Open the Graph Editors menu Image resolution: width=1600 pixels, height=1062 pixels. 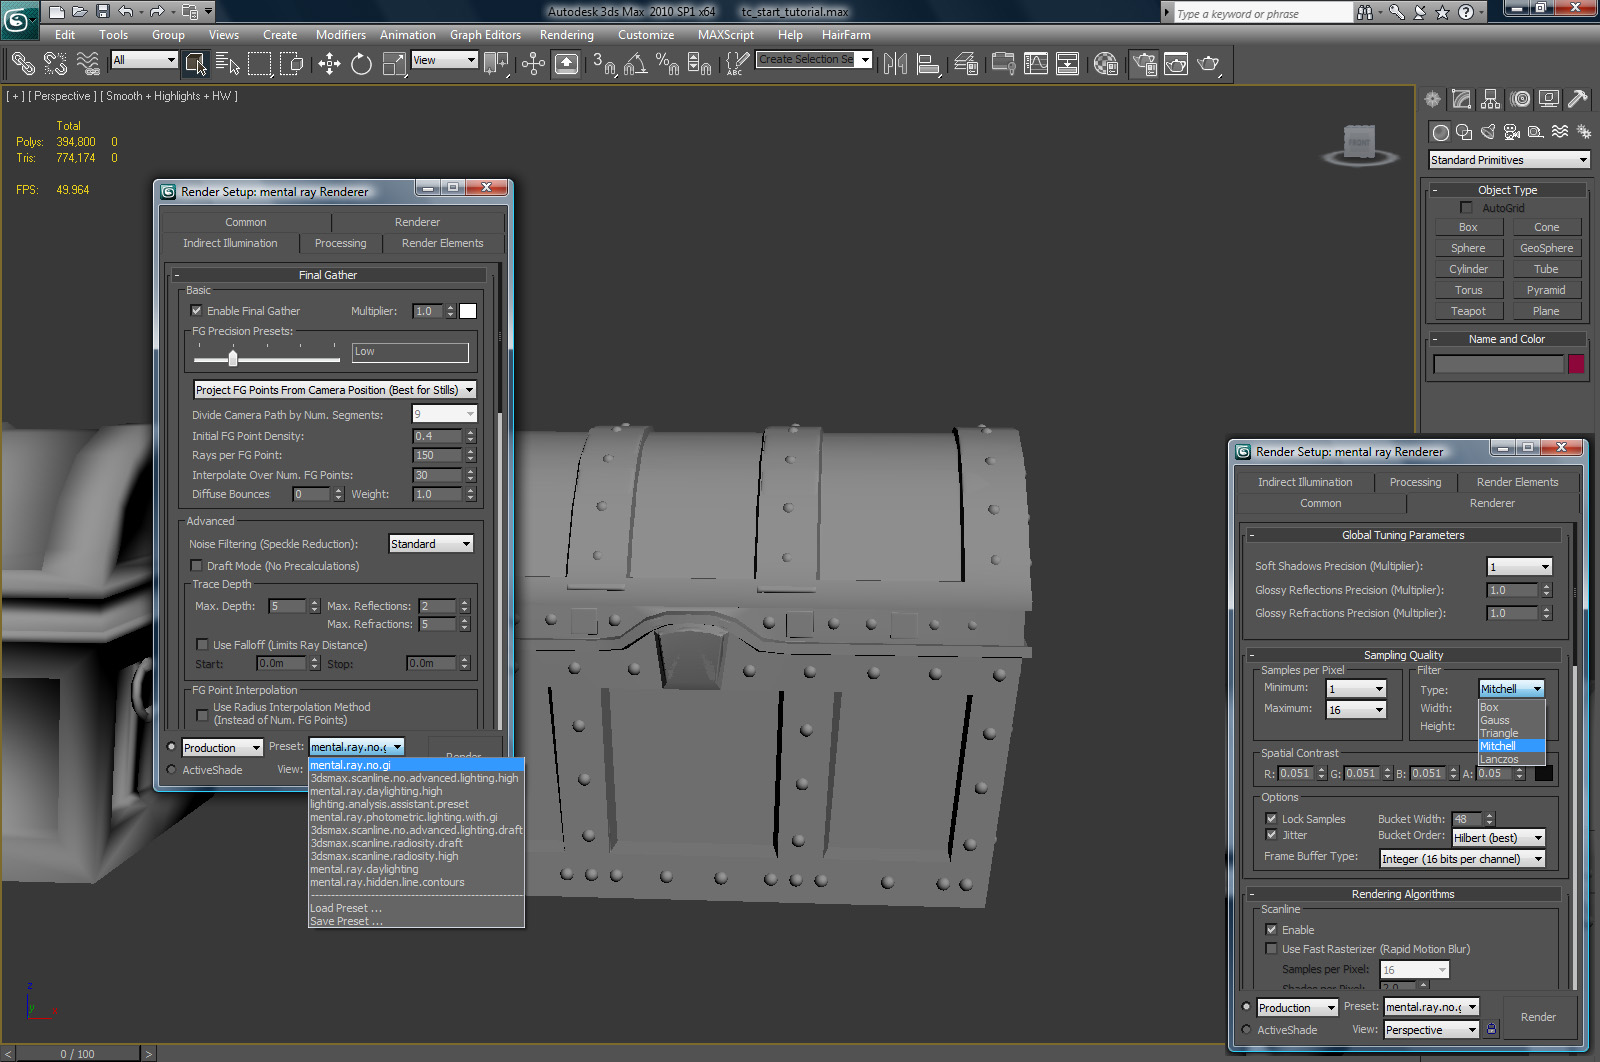click(485, 34)
